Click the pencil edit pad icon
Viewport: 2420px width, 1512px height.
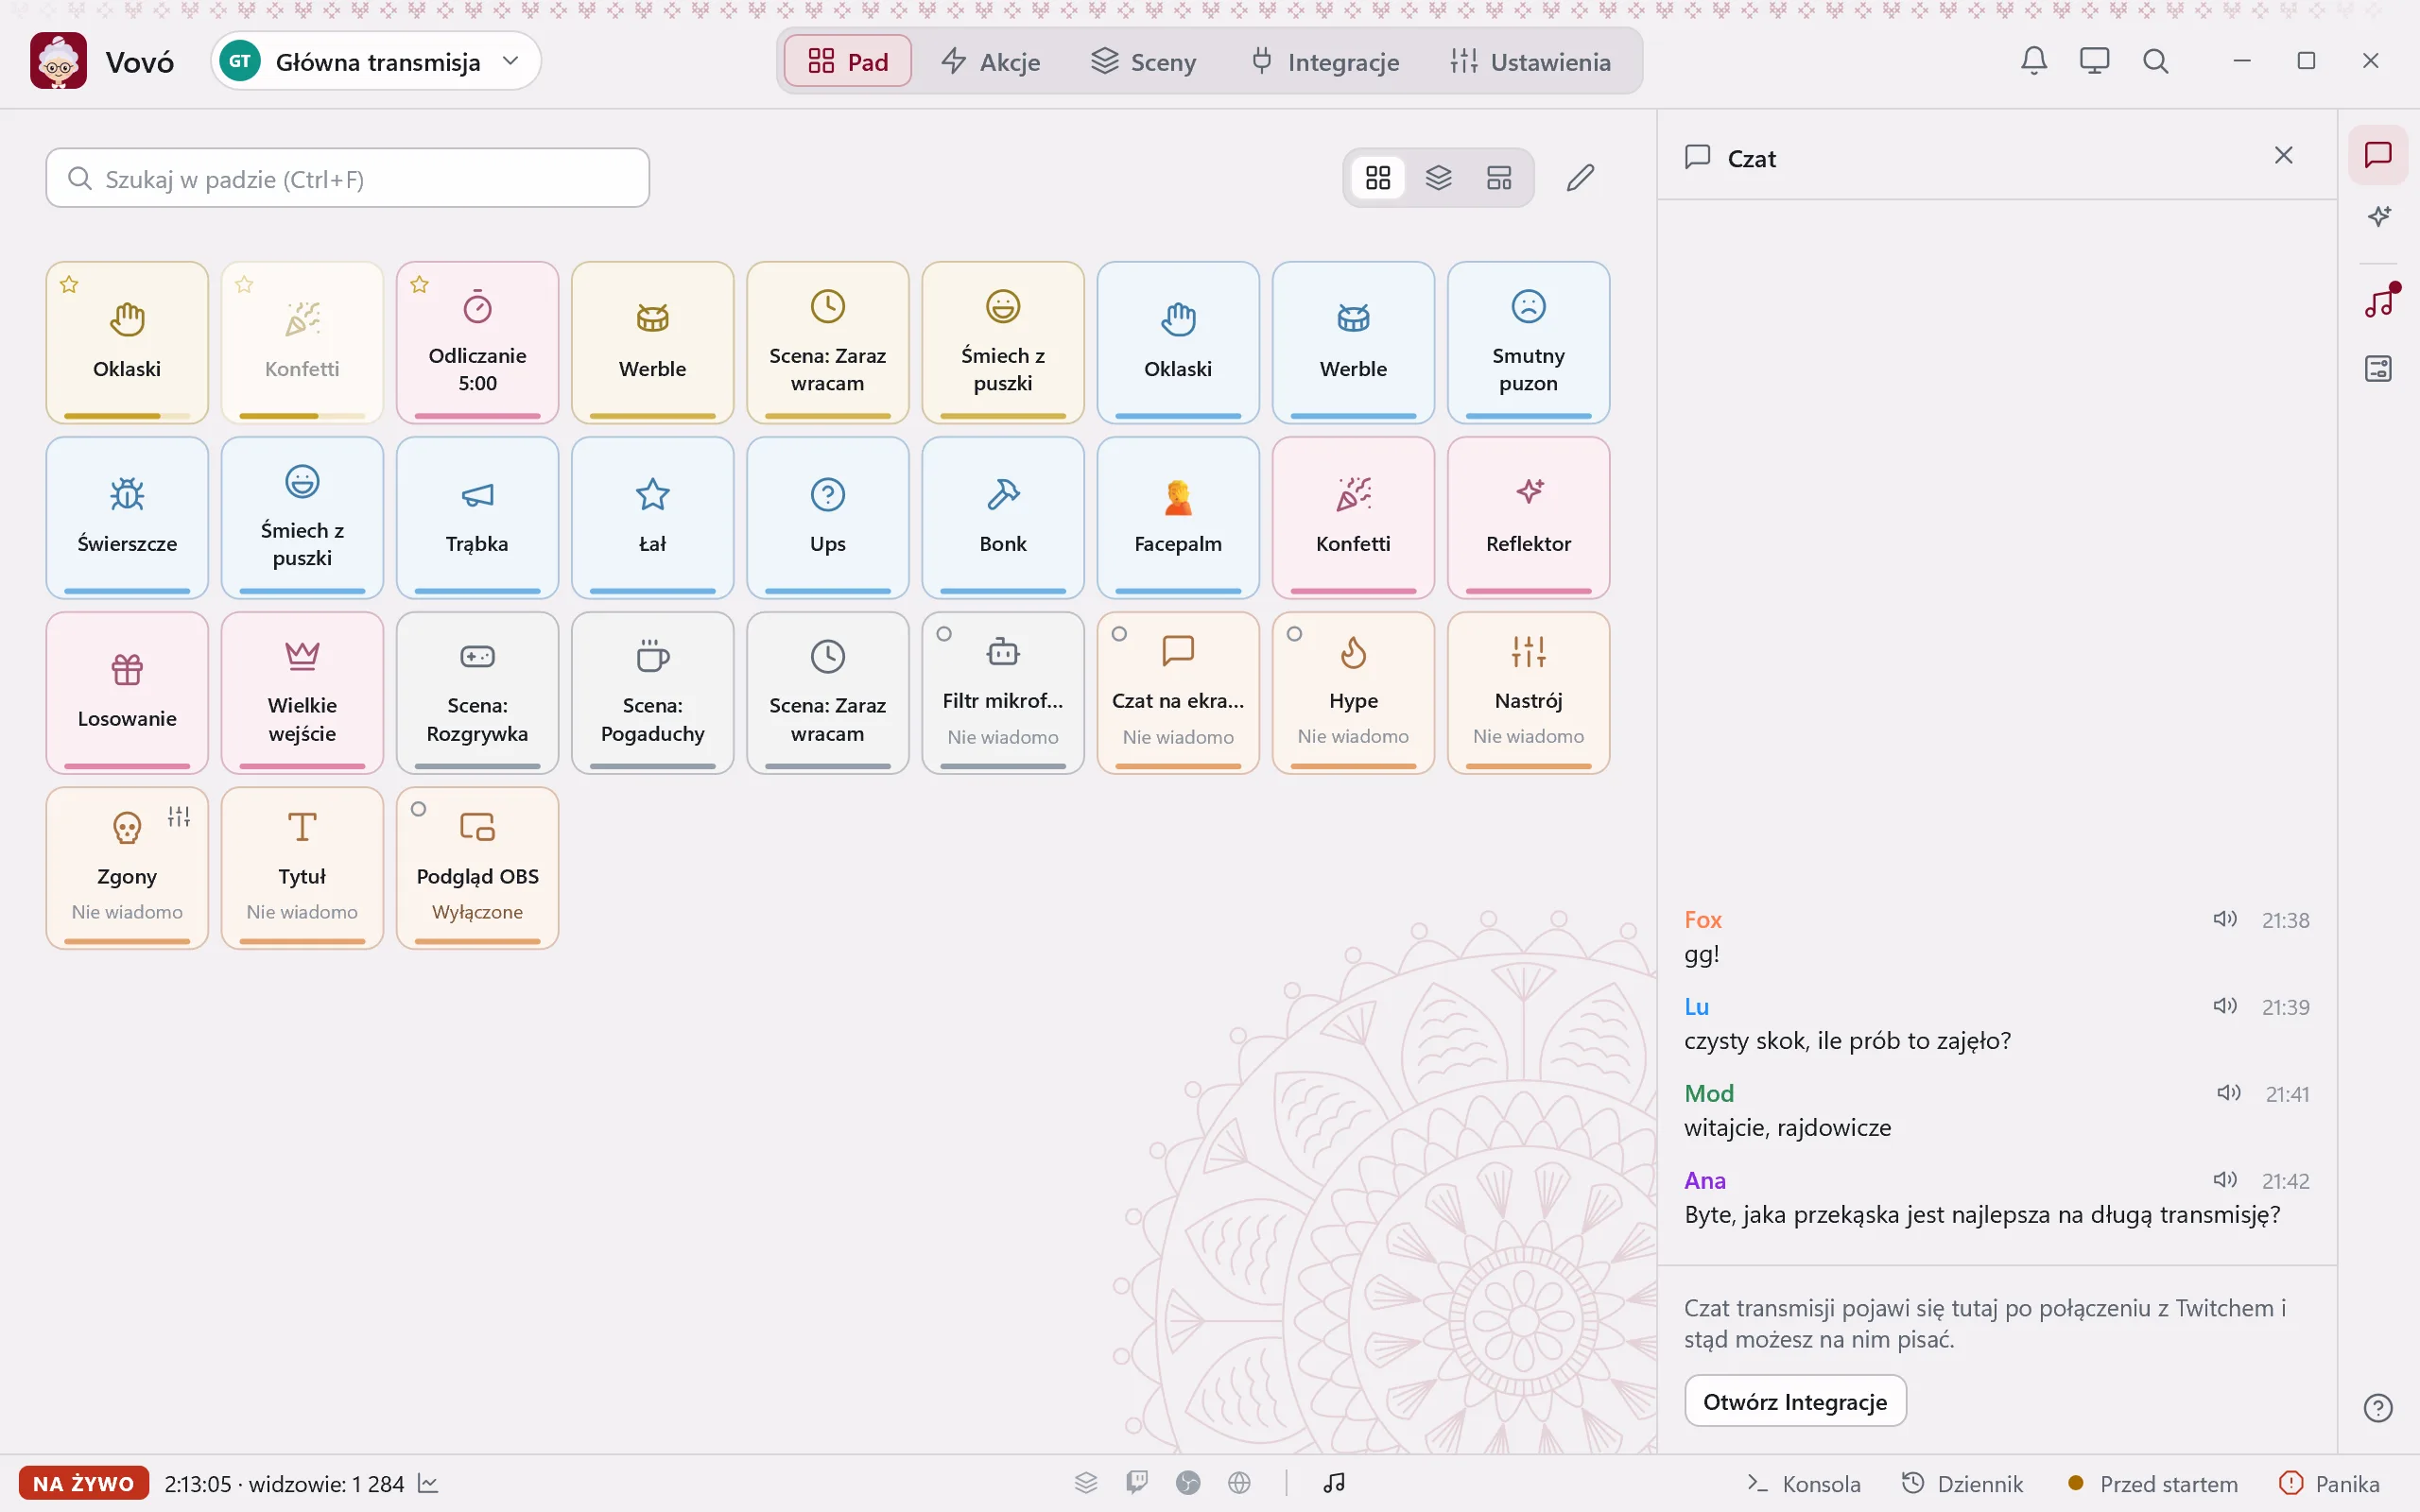[x=1580, y=178]
